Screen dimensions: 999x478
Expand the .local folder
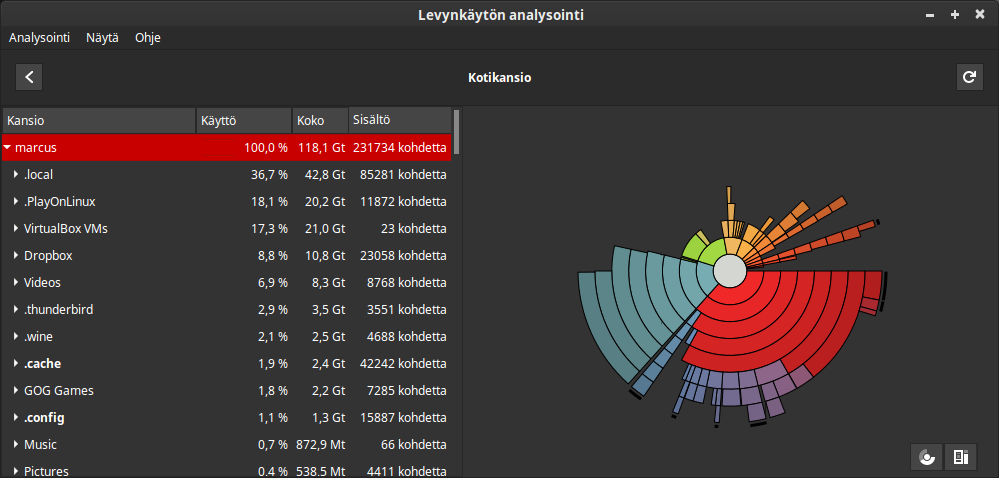16,175
